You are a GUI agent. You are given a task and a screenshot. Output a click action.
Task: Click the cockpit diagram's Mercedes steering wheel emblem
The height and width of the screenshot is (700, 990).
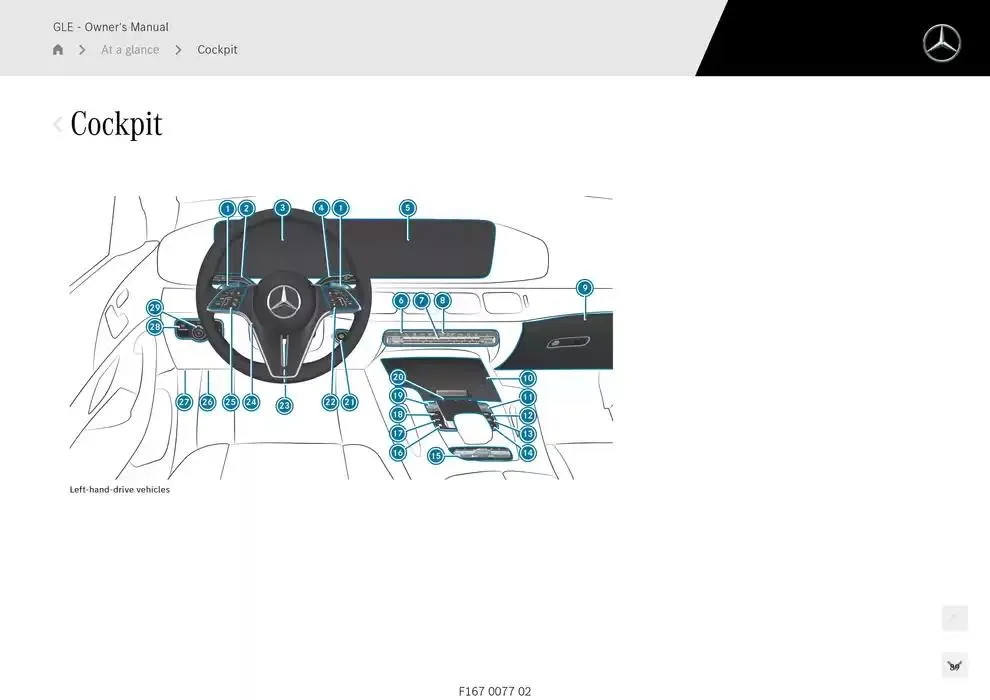coord(285,301)
